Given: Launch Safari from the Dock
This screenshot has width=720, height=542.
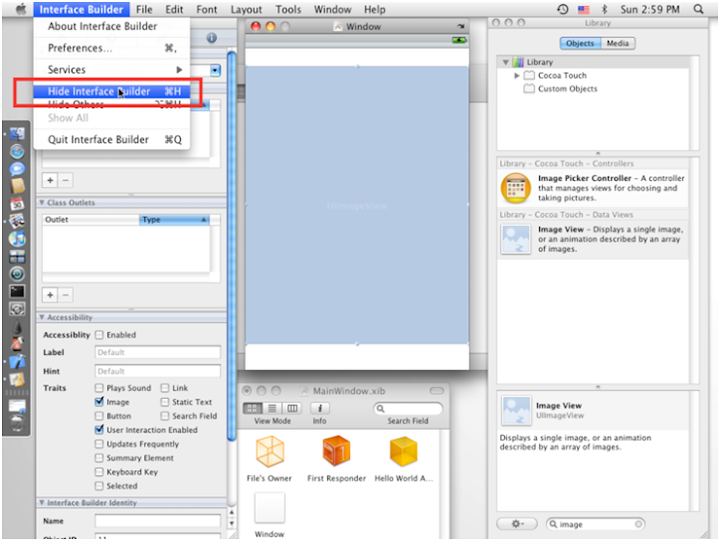Looking at the screenshot, I should pos(17,151).
